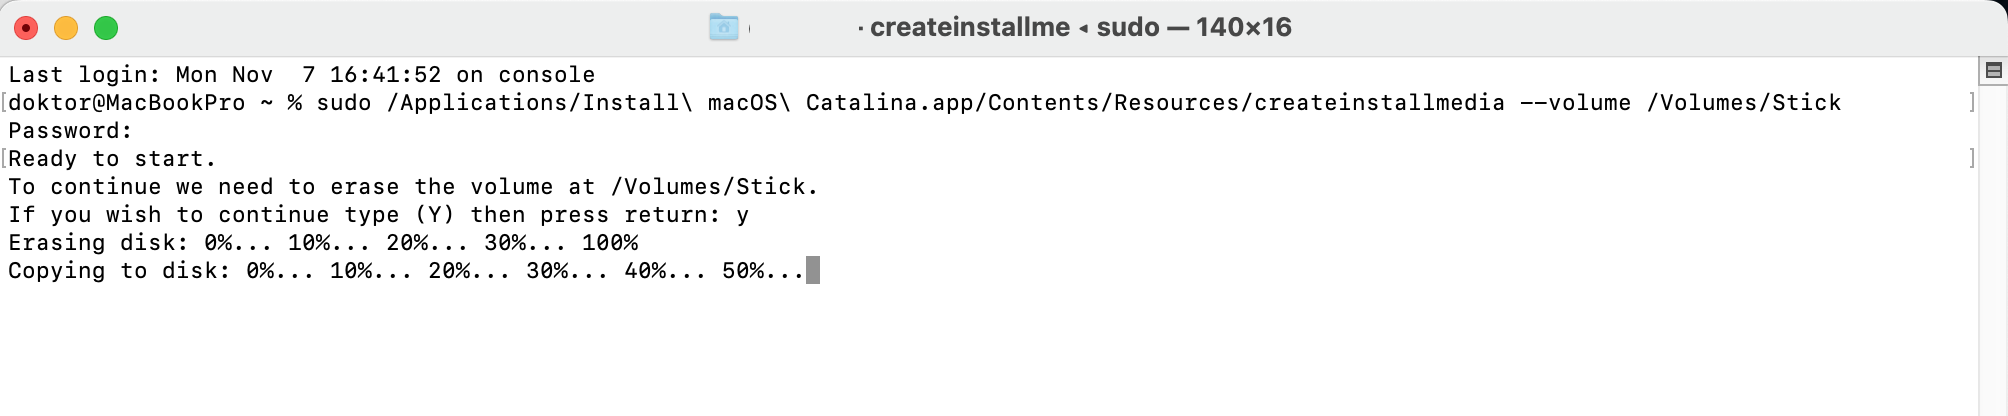The image size is (2008, 416).
Task: Click the home folder proxy icon in title bar
Action: point(723,27)
